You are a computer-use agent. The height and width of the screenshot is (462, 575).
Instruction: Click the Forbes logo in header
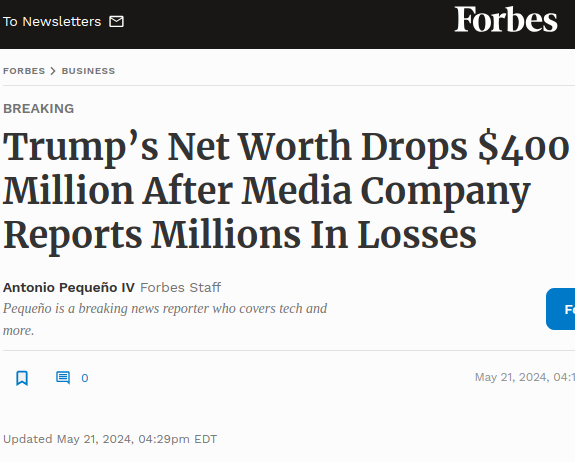pos(506,19)
